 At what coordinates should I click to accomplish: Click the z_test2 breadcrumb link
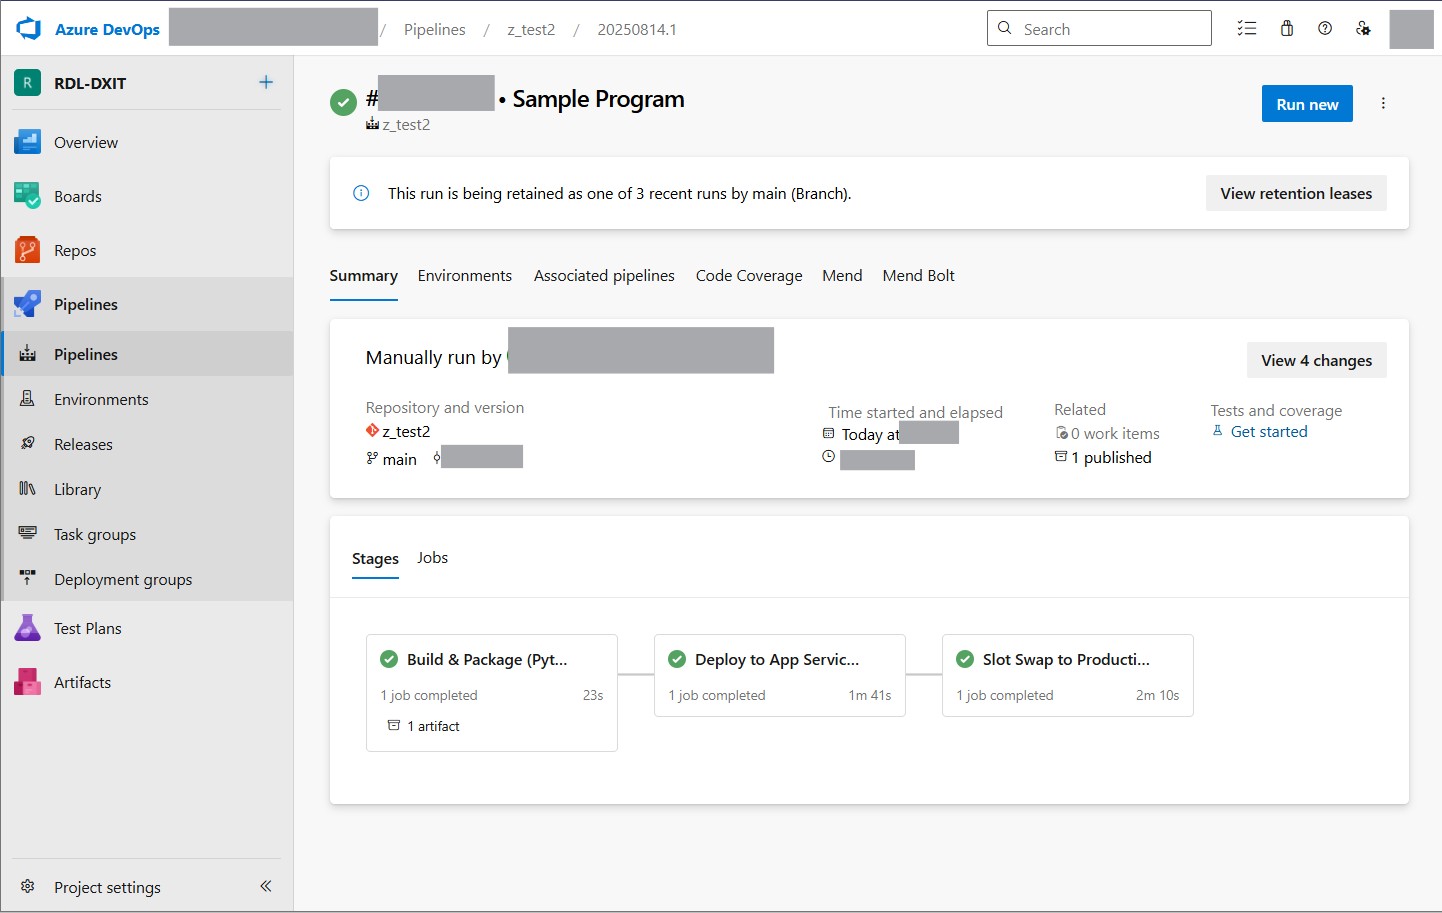tap(531, 29)
